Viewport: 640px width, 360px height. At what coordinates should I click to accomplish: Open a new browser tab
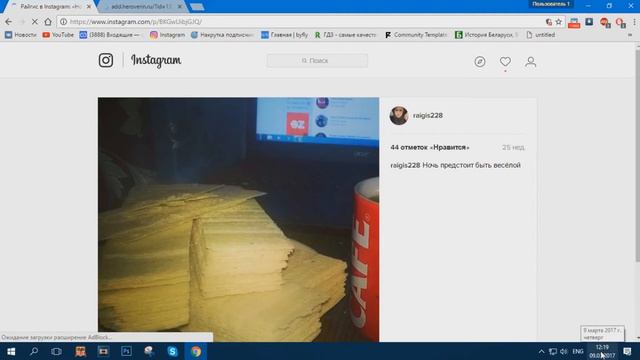[197, 7]
